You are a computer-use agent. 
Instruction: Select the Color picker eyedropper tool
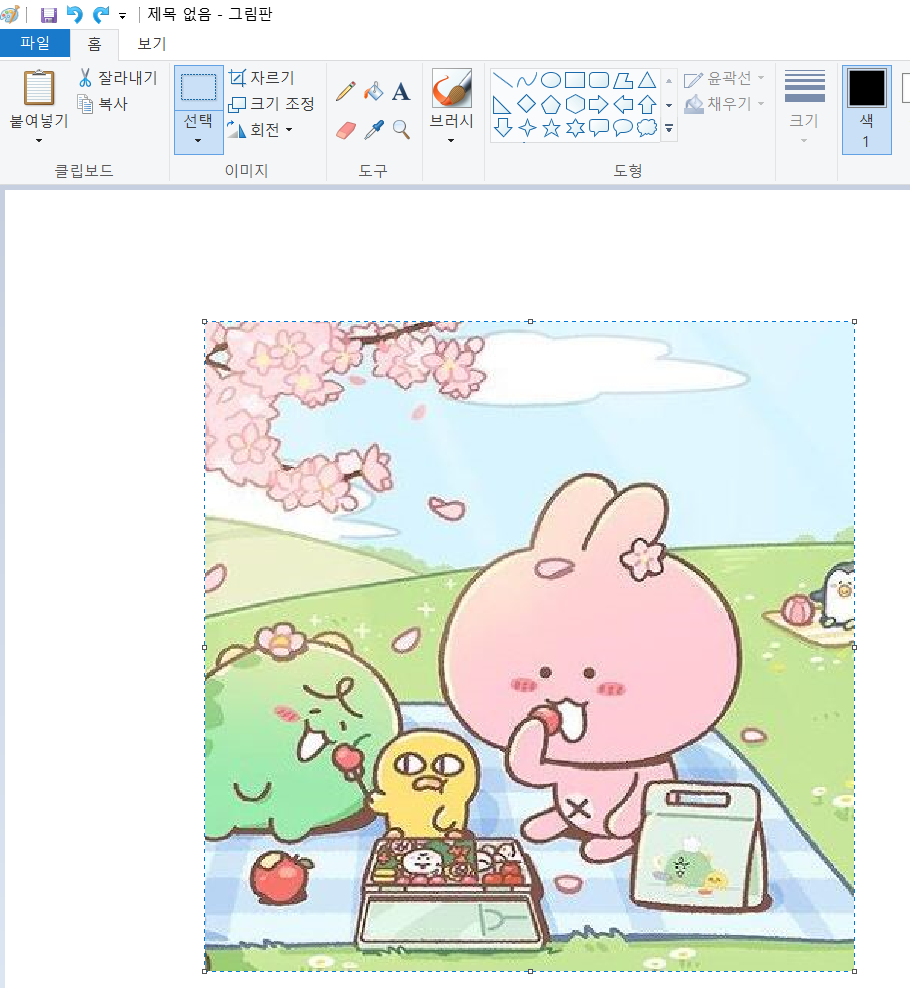[374, 130]
